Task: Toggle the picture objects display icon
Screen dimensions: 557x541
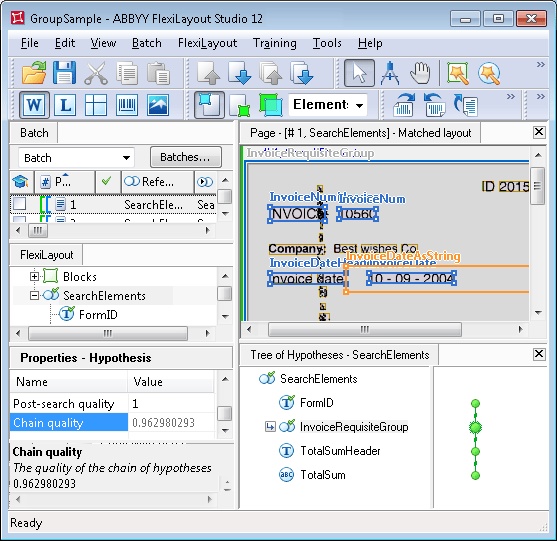Action: pos(158,105)
